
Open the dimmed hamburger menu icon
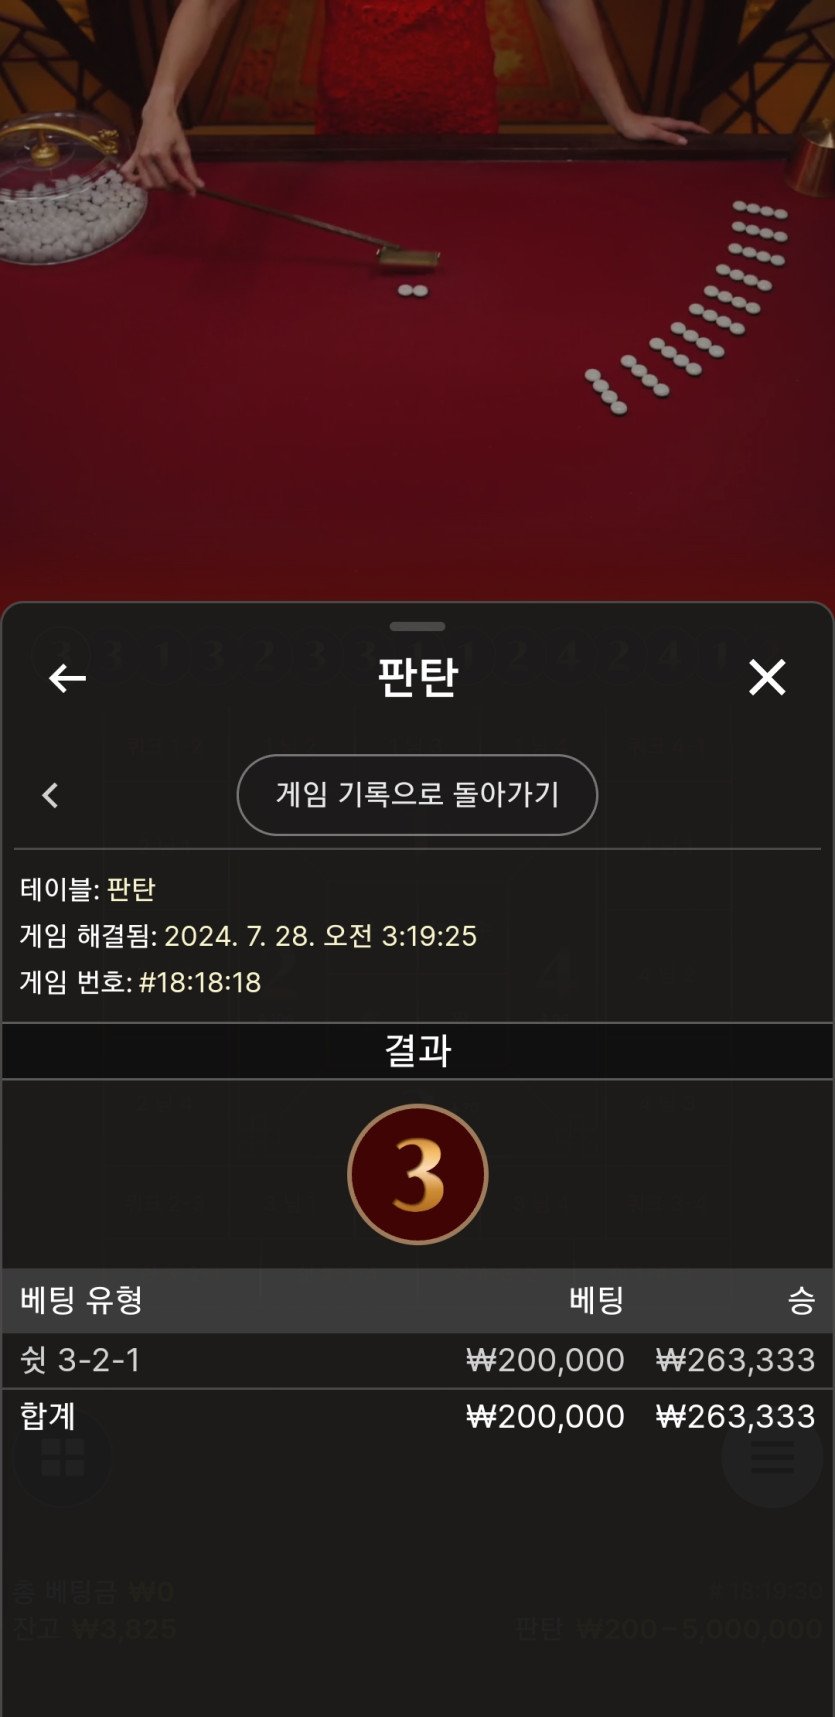(x=772, y=1457)
